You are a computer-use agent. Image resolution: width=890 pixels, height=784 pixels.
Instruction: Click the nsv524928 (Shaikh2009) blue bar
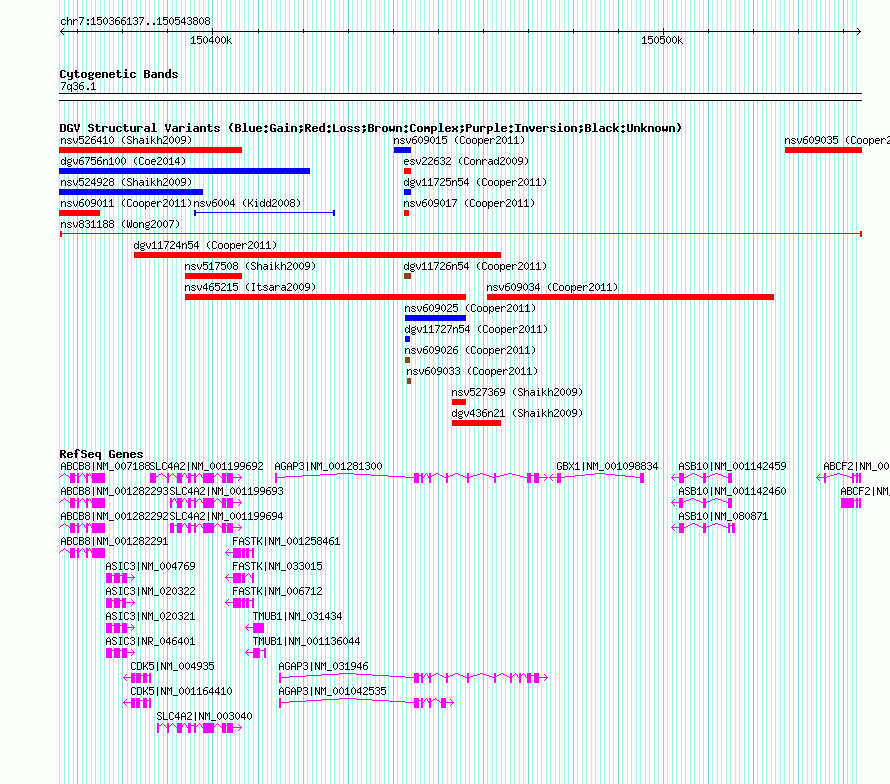(131, 192)
